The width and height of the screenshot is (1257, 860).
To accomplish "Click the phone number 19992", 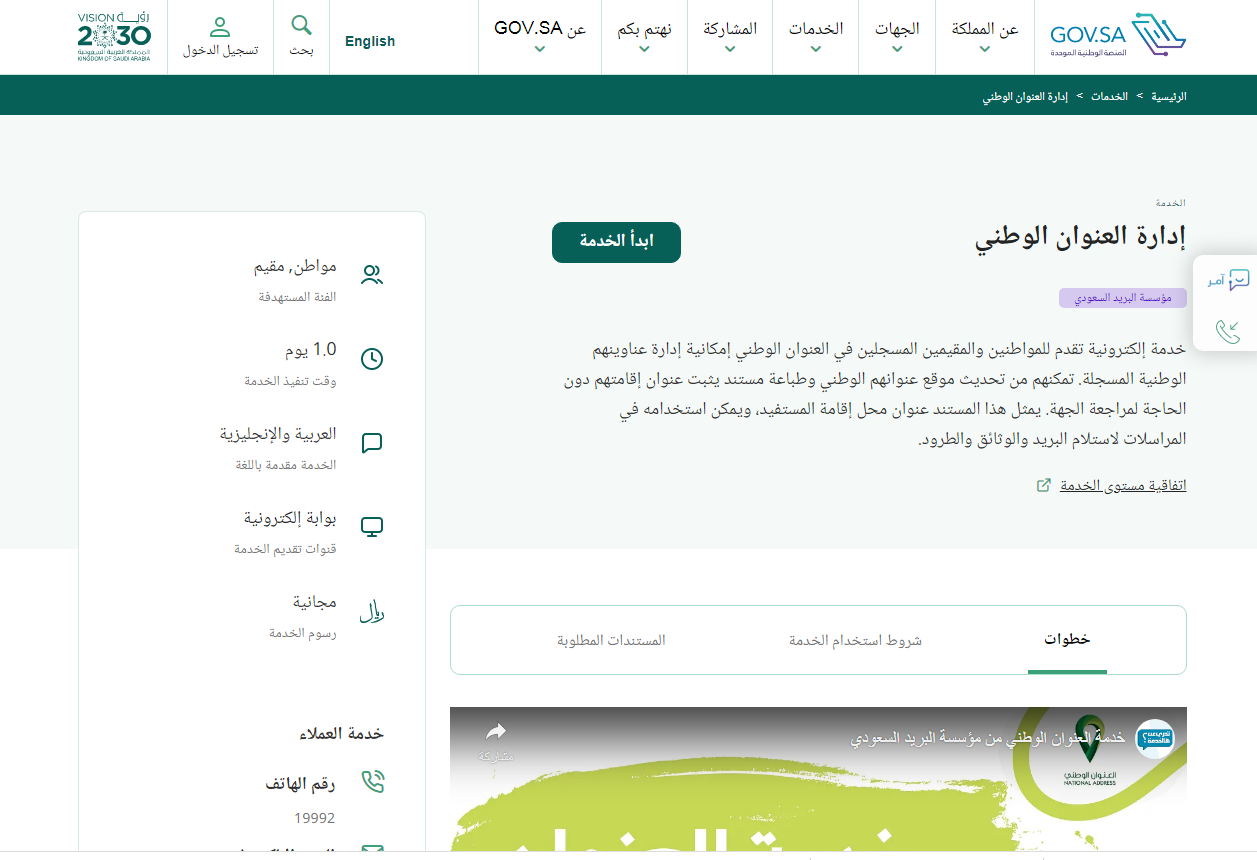I will [314, 818].
